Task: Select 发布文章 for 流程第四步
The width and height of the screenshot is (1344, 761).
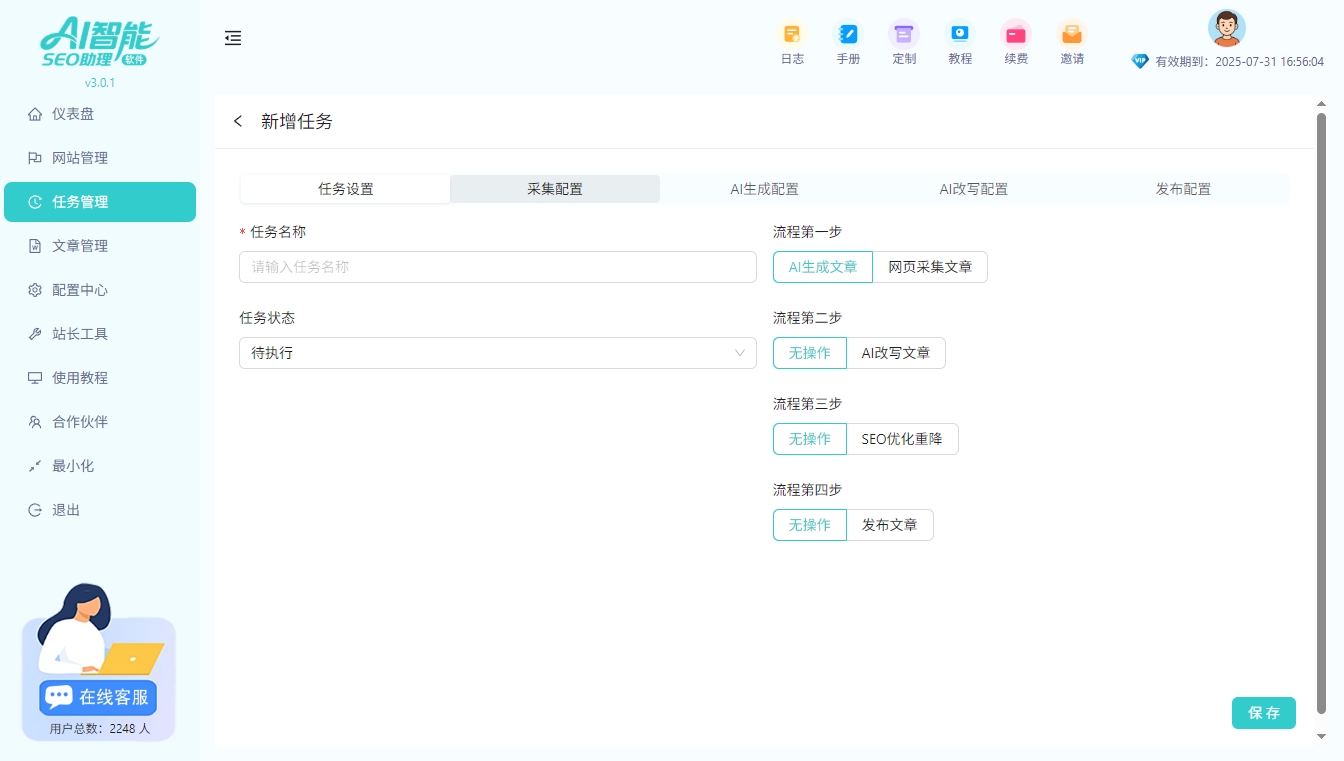Action: [890, 524]
